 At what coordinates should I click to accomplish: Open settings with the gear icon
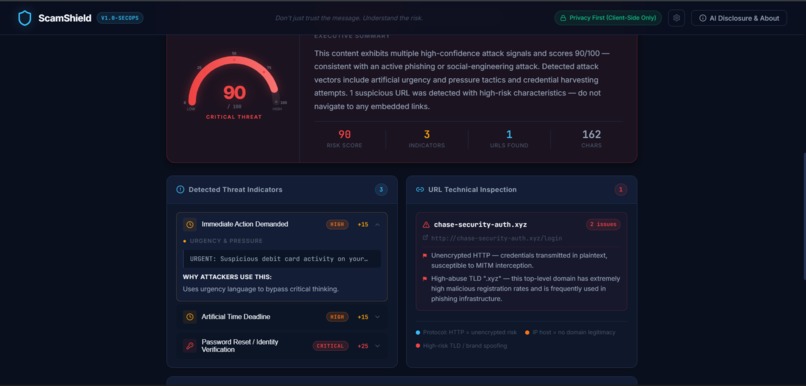click(676, 18)
